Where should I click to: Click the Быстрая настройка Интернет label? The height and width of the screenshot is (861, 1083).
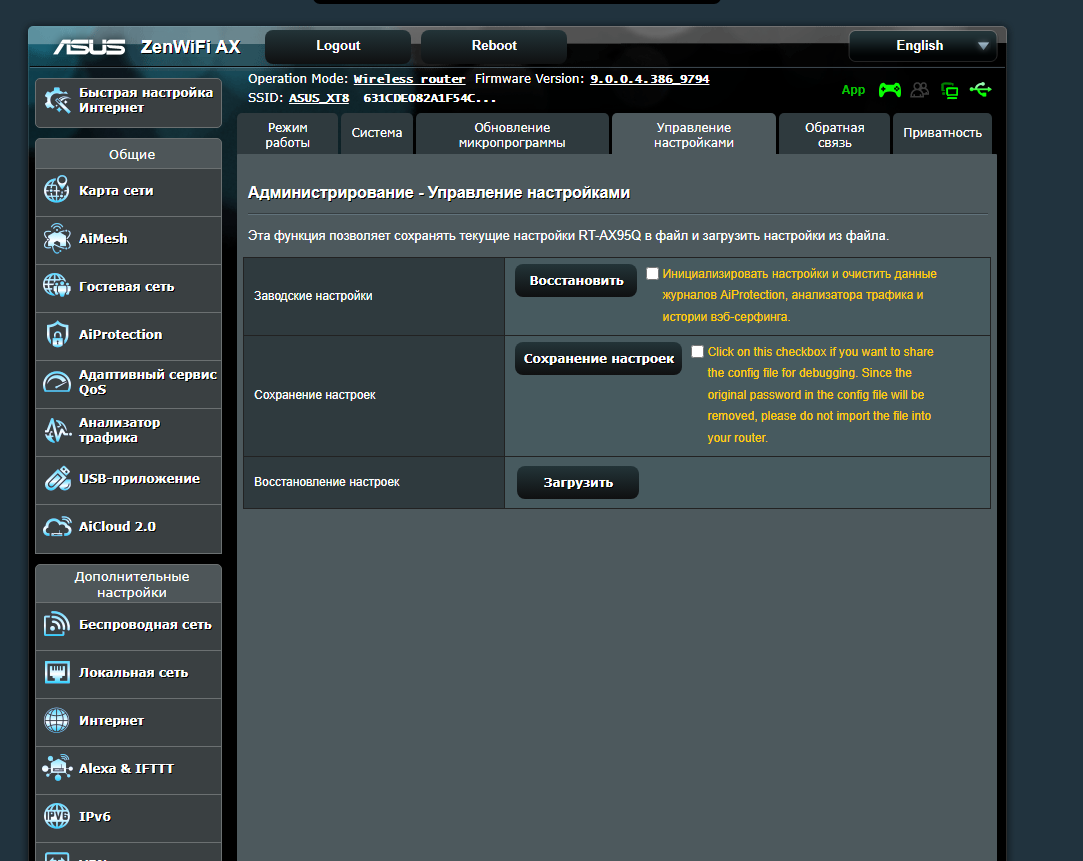[146, 100]
